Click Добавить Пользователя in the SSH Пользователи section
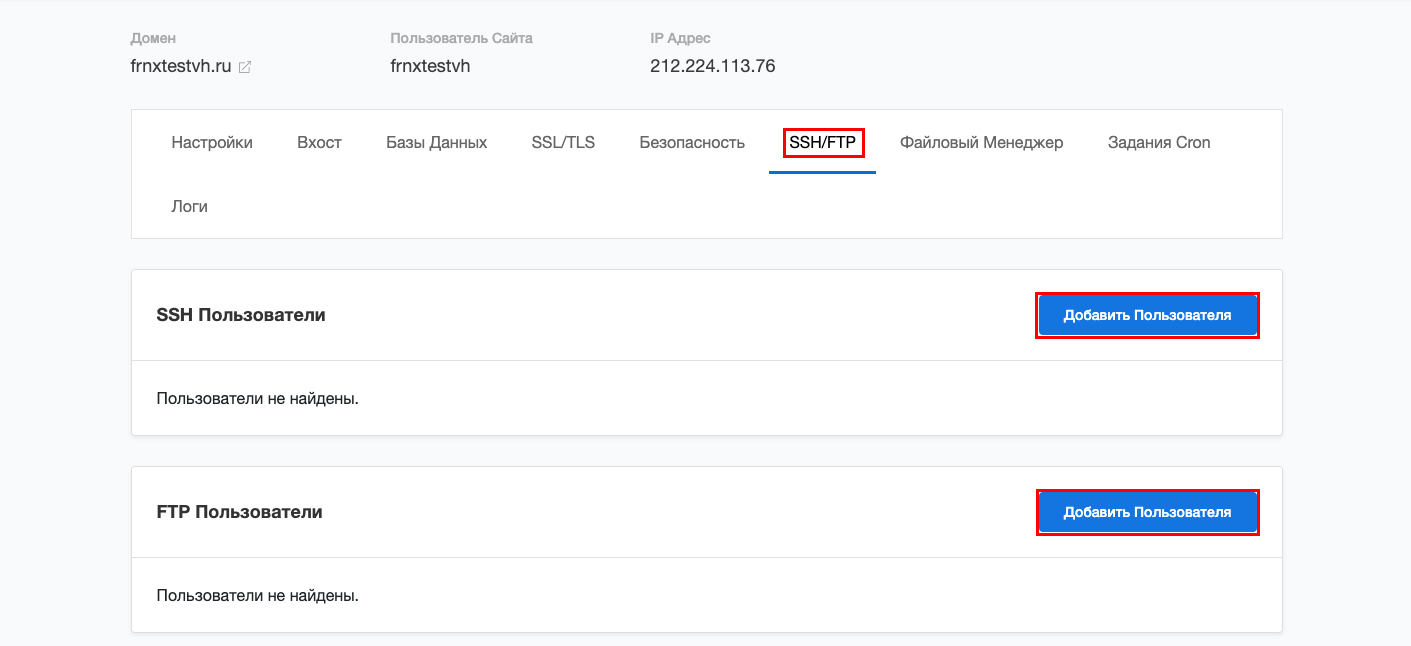Viewport: 1411px width, 646px height. pos(1147,315)
